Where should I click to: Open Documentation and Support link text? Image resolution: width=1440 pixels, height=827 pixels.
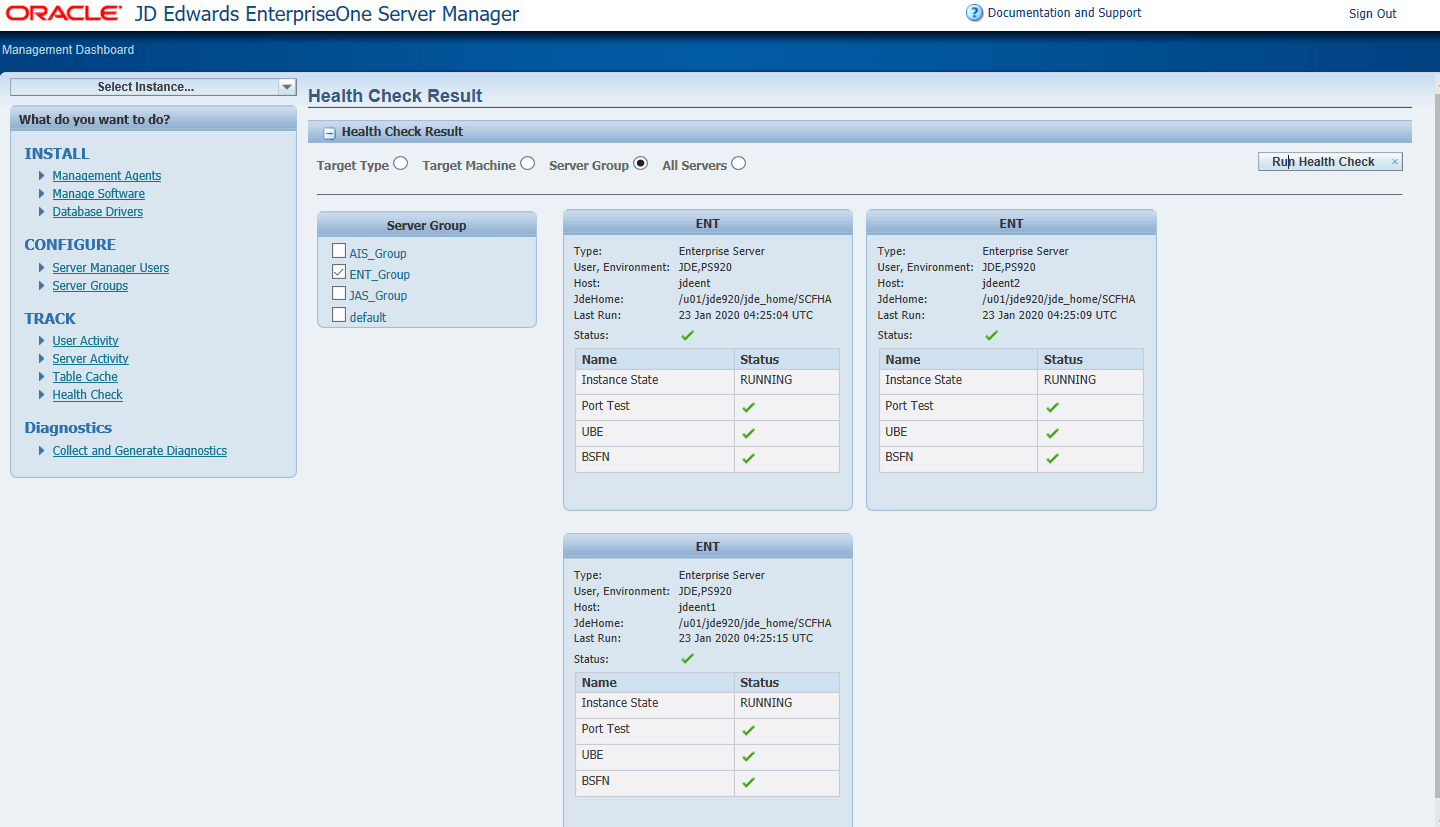[1064, 13]
